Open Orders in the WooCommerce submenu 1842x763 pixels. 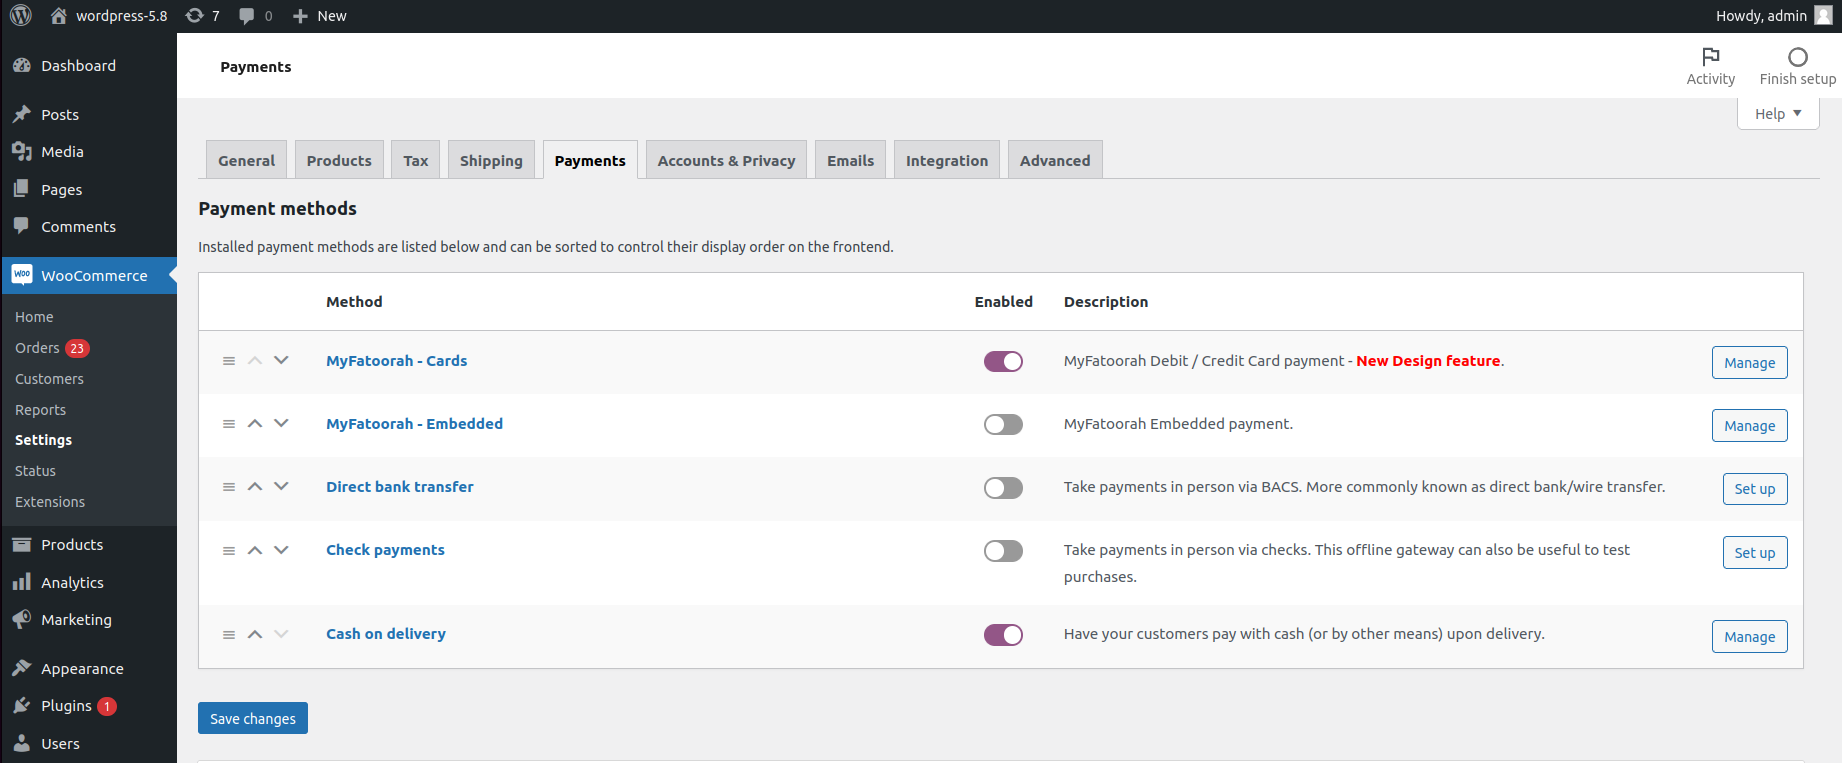click(37, 348)
